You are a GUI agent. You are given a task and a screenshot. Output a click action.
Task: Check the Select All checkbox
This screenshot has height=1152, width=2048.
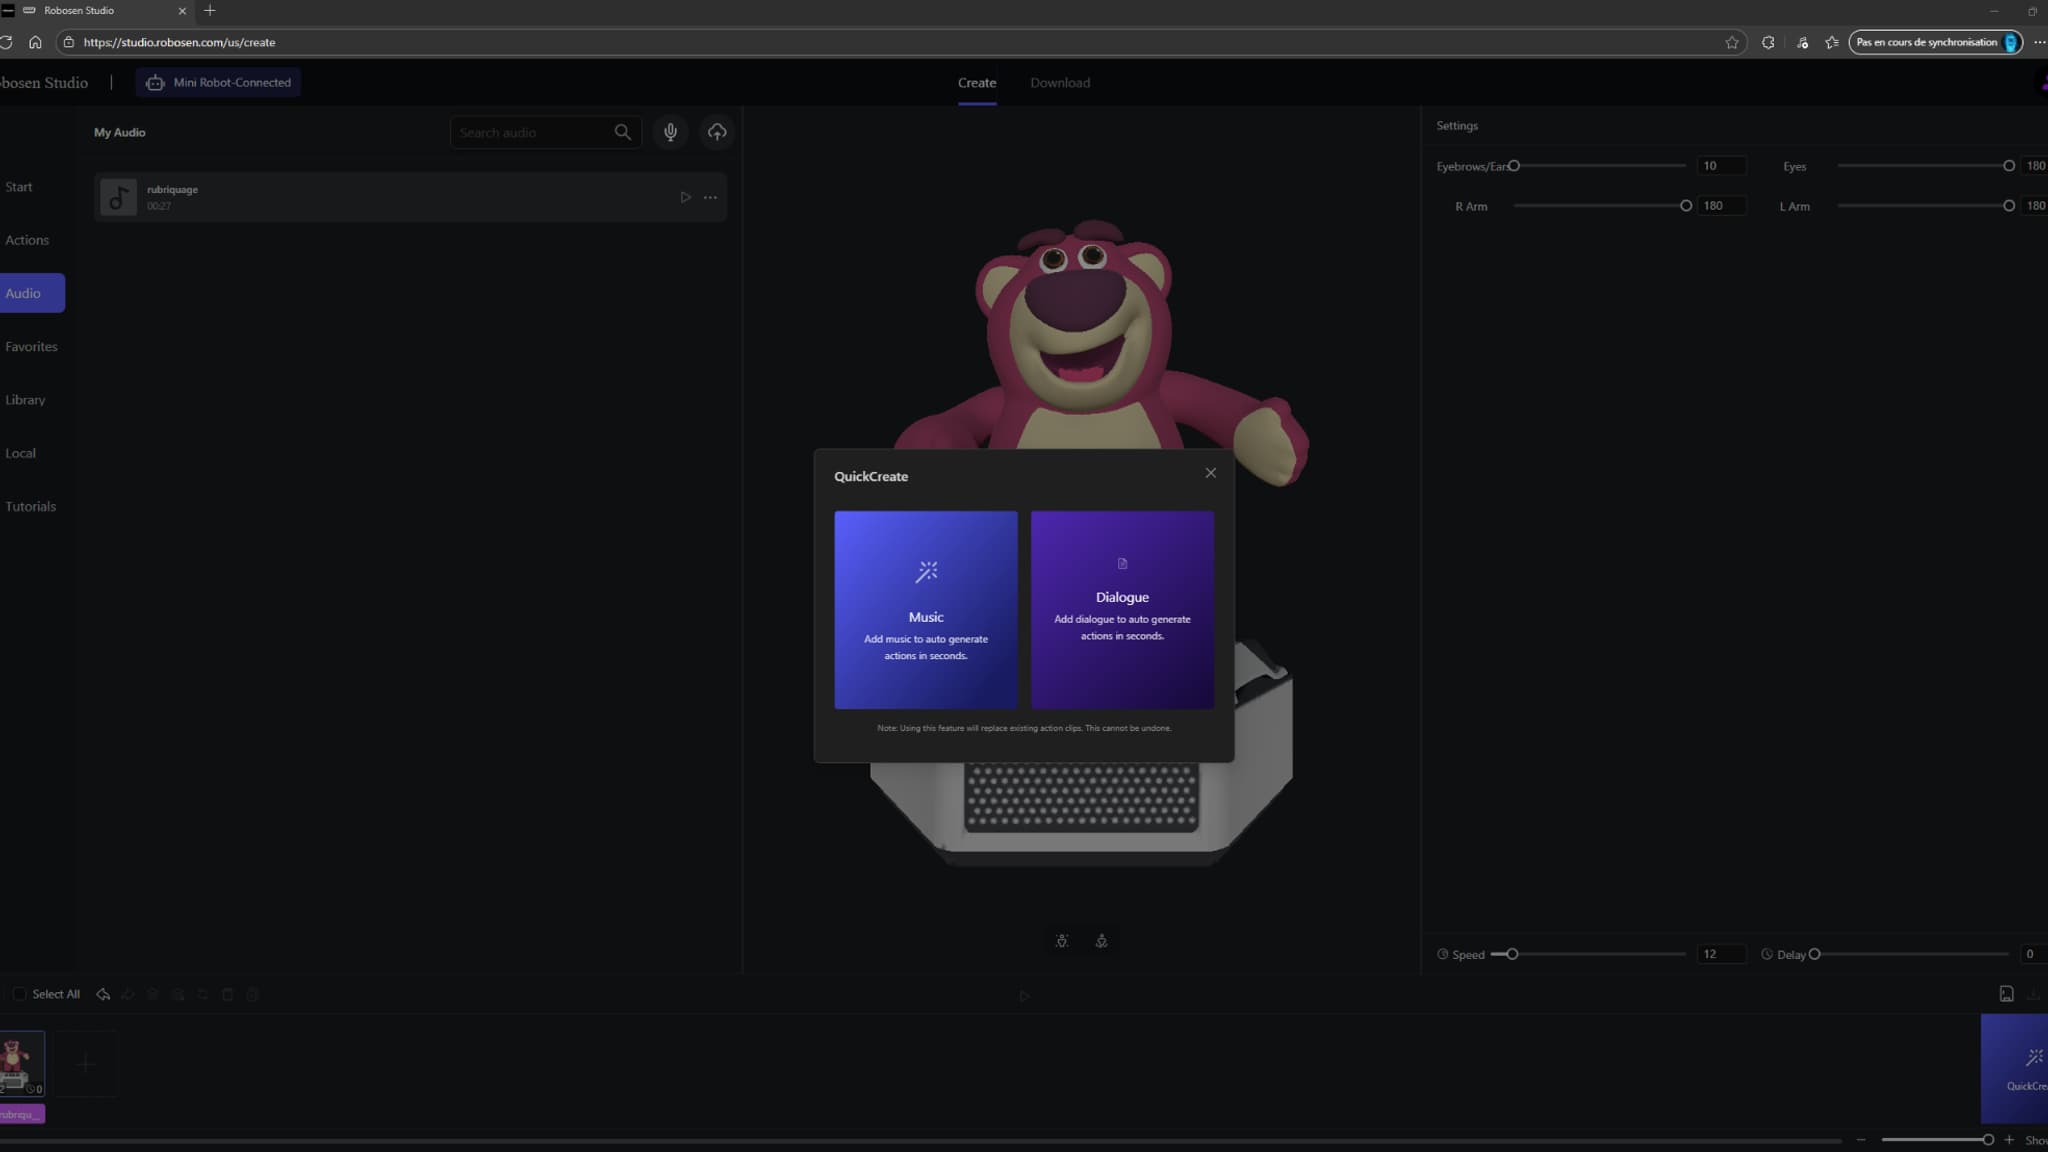(19, 994)
